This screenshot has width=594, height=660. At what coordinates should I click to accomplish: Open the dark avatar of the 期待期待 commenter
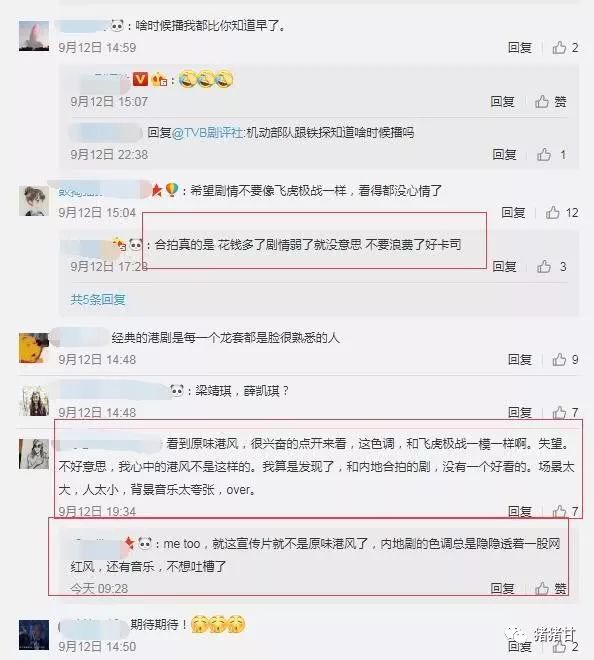click(x=34, y=635)
